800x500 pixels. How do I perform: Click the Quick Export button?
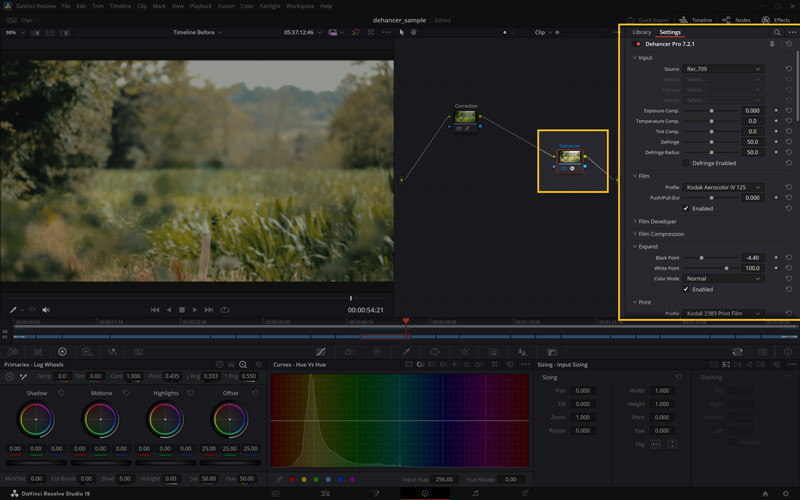click(647, 20)
